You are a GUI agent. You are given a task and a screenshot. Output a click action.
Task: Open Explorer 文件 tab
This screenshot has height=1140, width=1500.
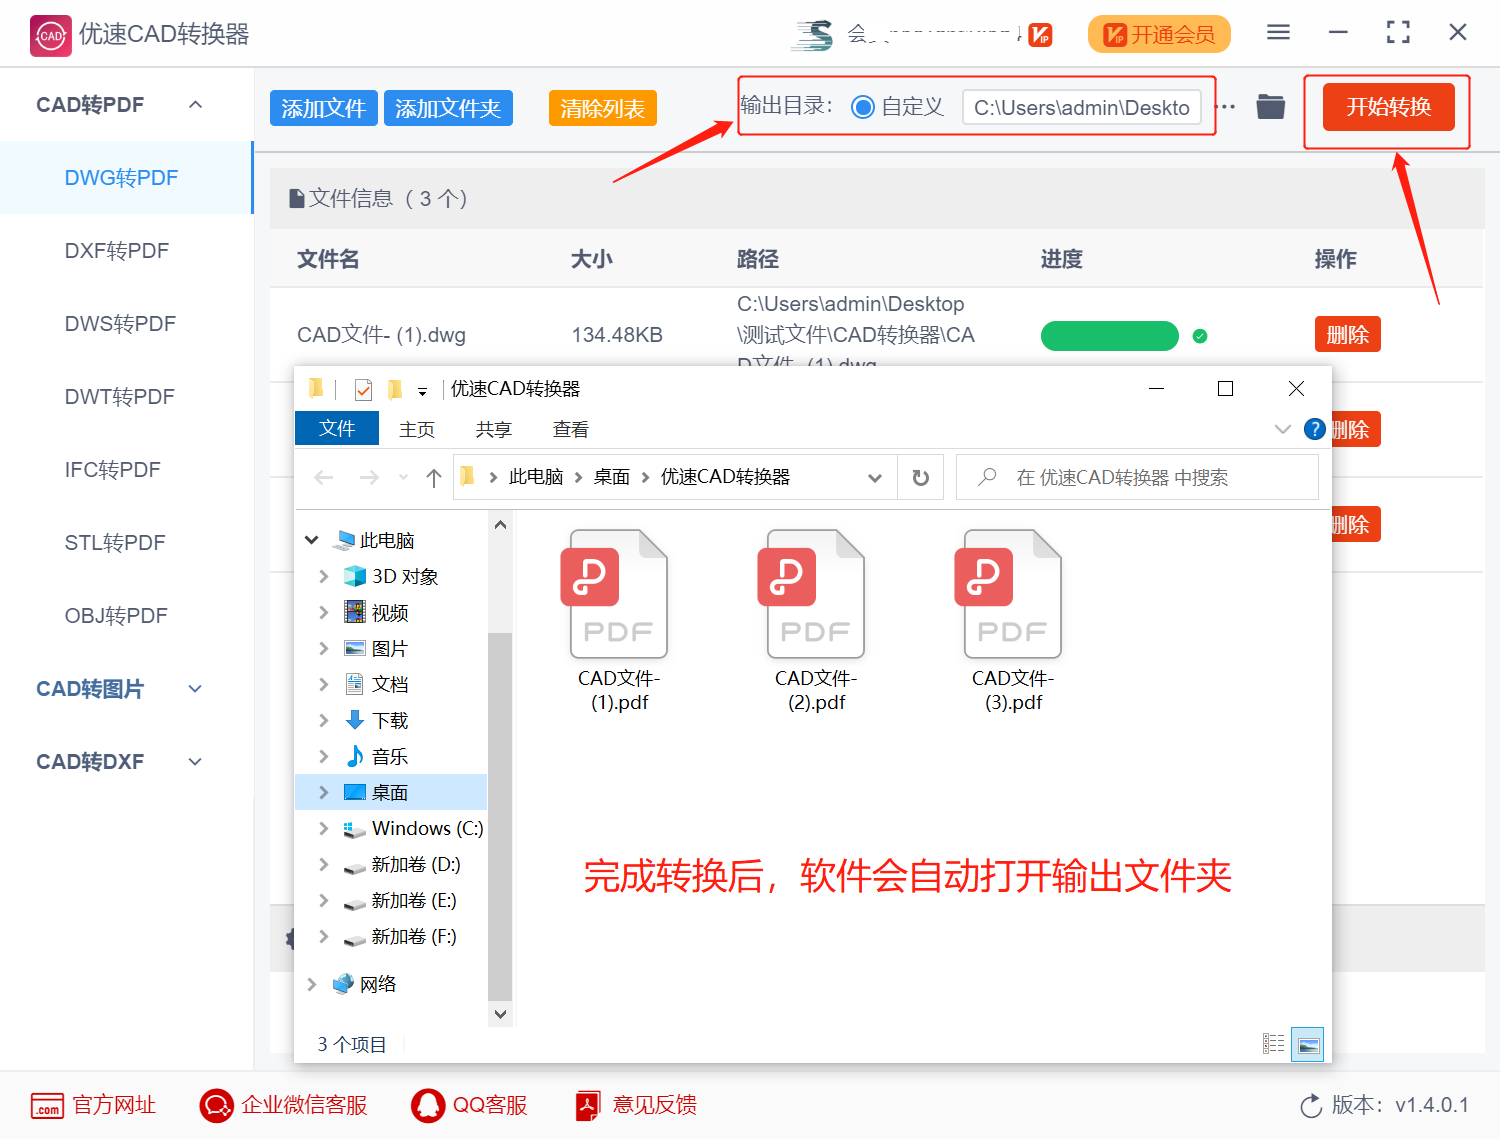(x=337, y=428)
